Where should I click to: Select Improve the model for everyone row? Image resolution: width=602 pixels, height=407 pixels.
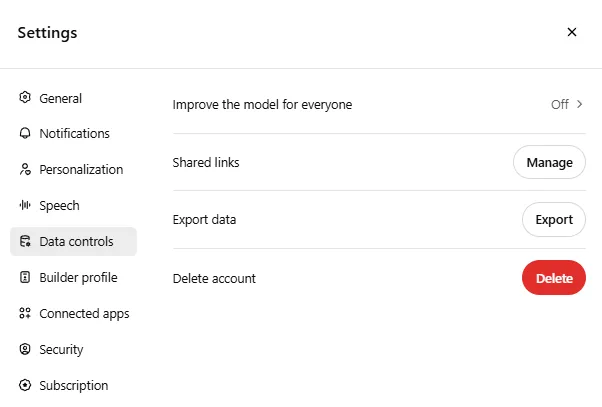379,104
